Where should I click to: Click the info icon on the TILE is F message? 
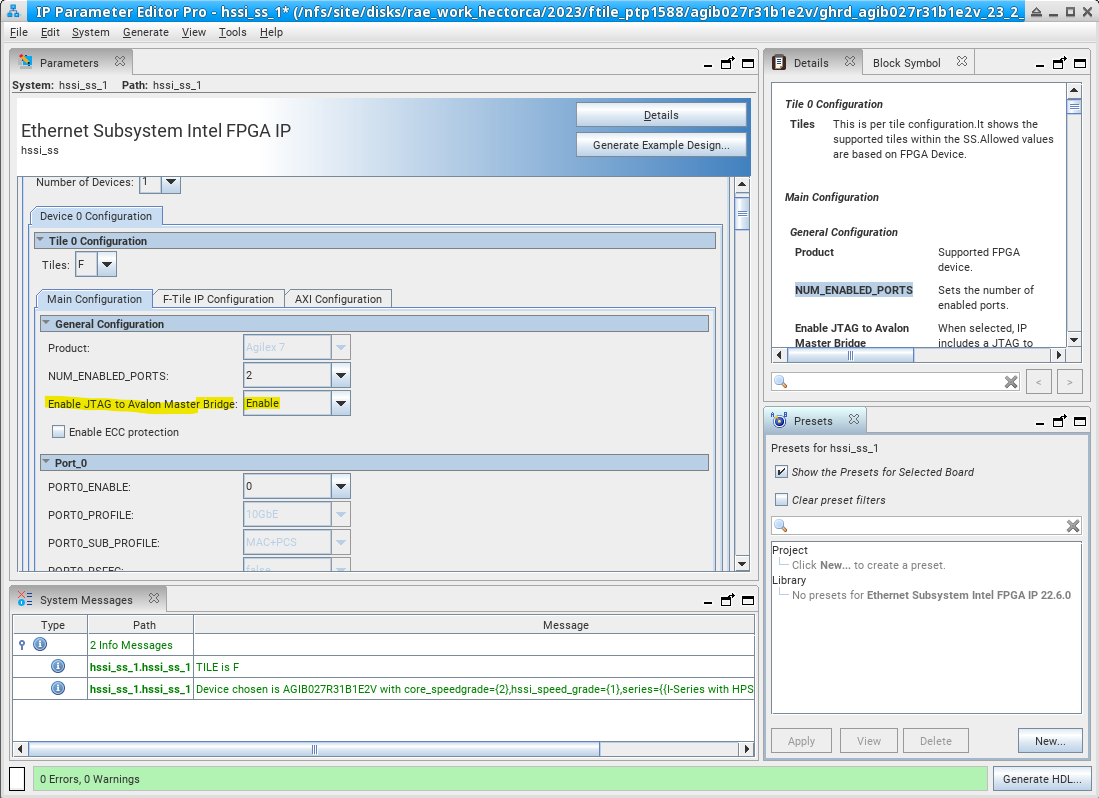tap(58, 666)
